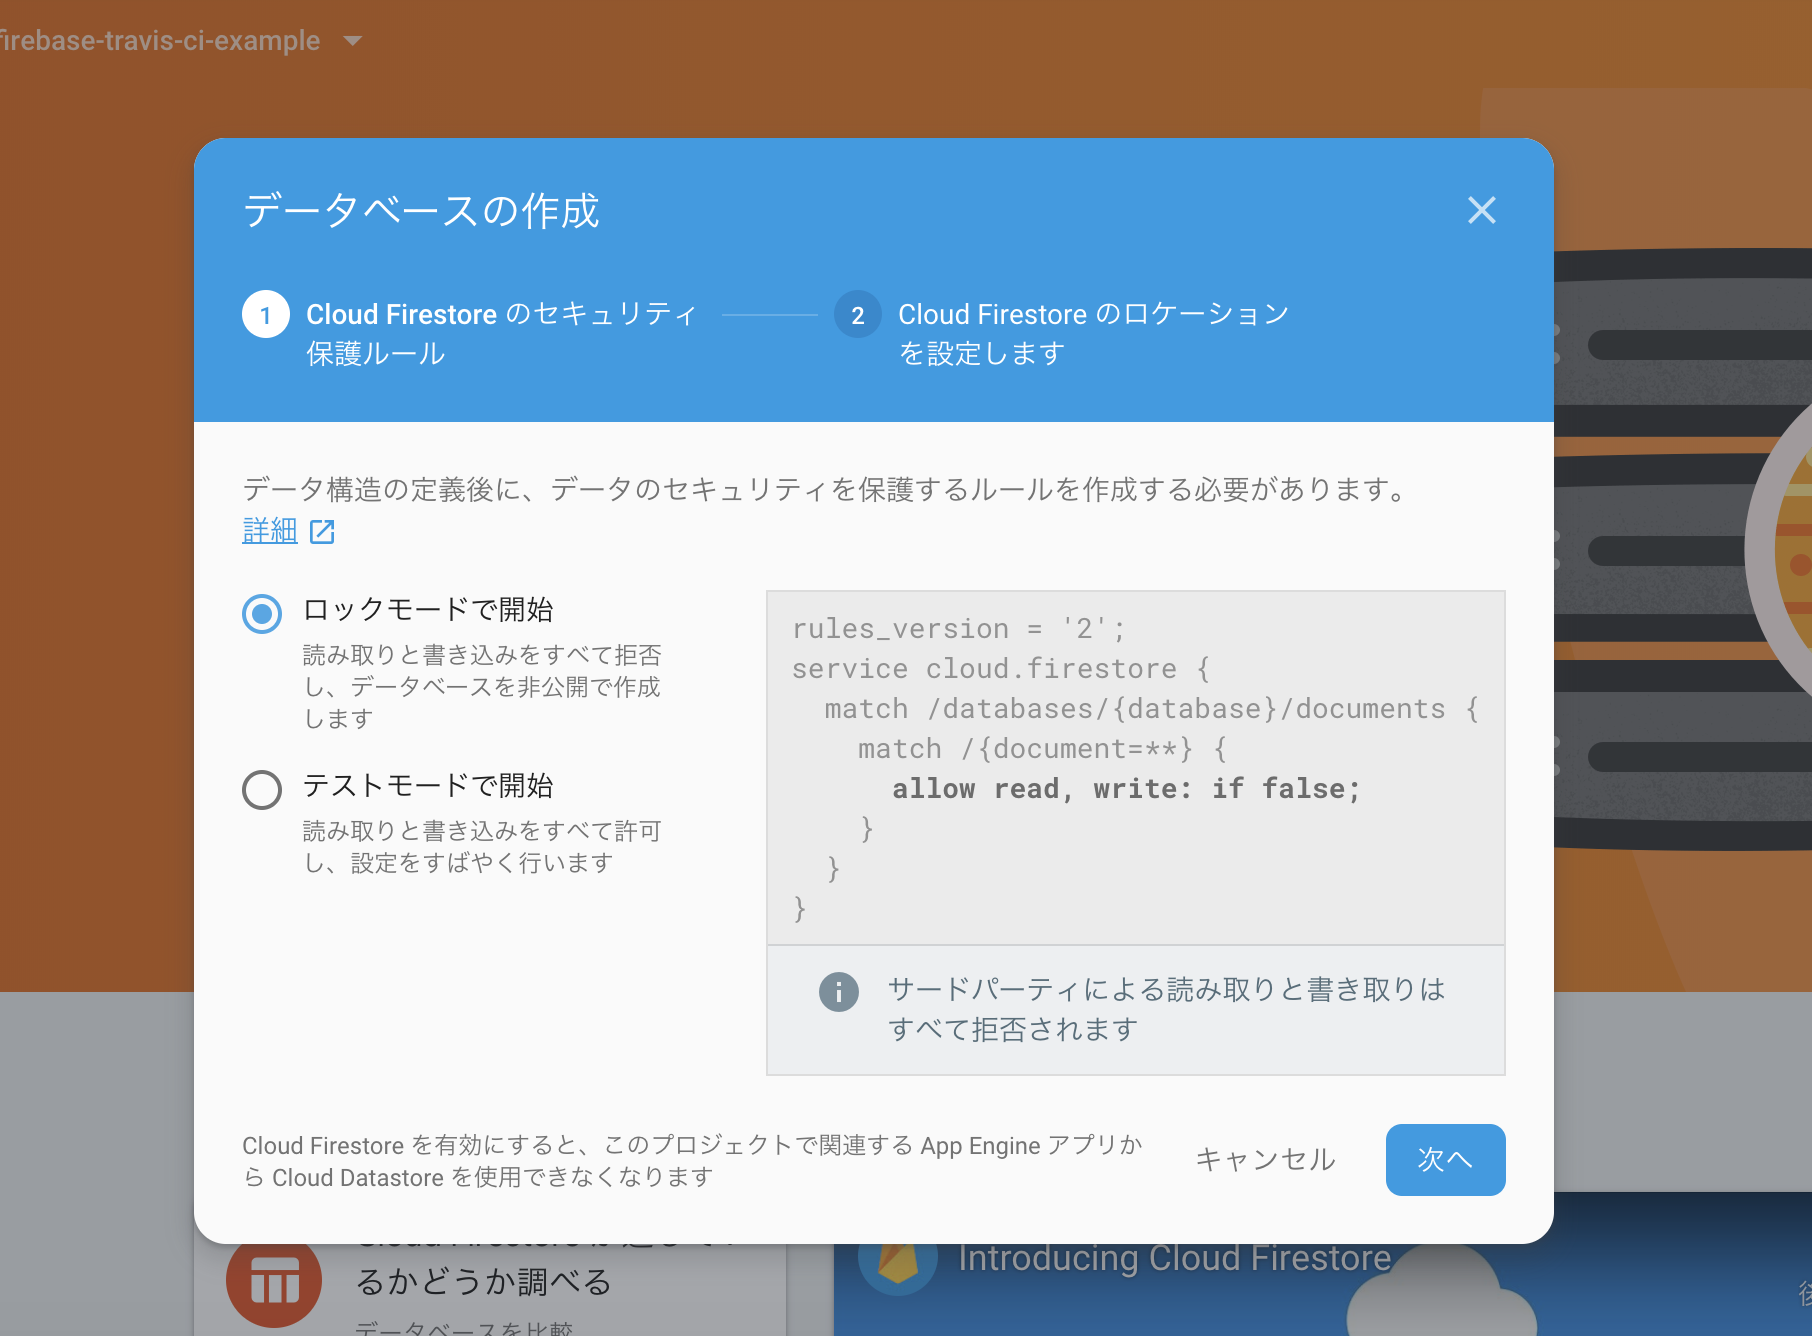1812x1336 pixels.
Task: Click the 'match /{document=**} {' code line
Action: pyautogui.click(x=1043, y=749)
